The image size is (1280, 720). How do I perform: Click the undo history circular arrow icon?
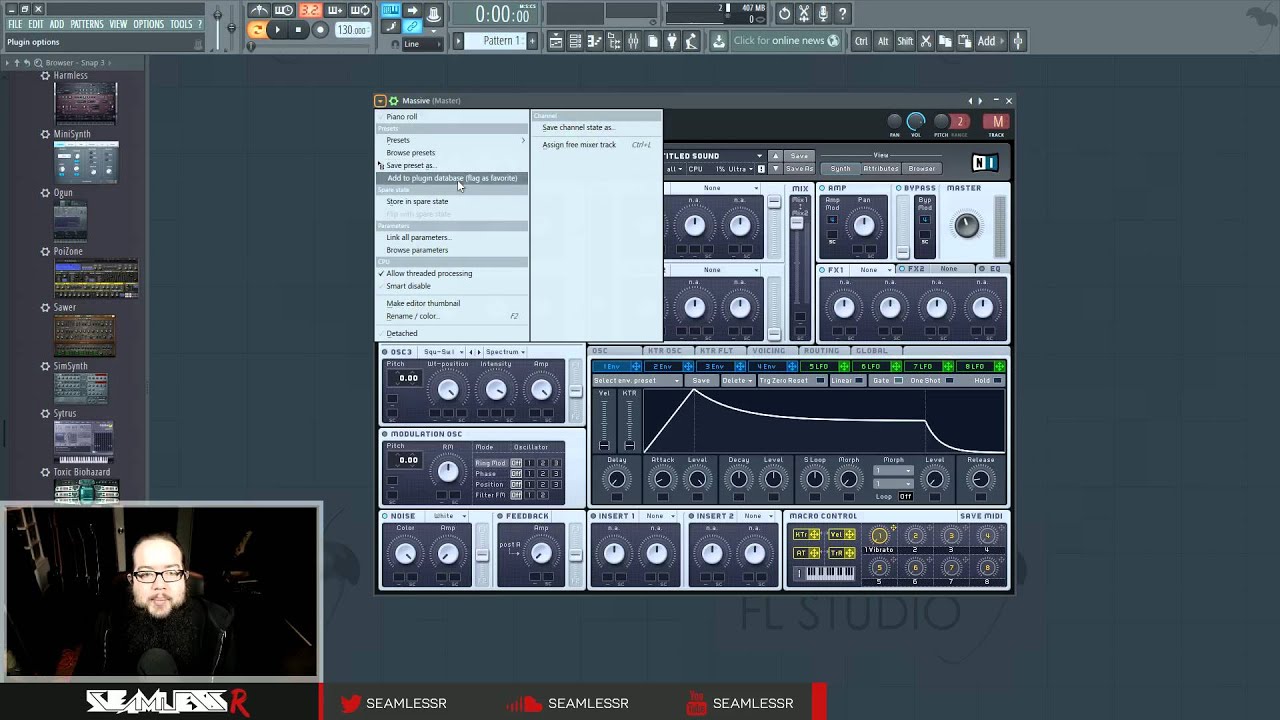tap(784, 13)
